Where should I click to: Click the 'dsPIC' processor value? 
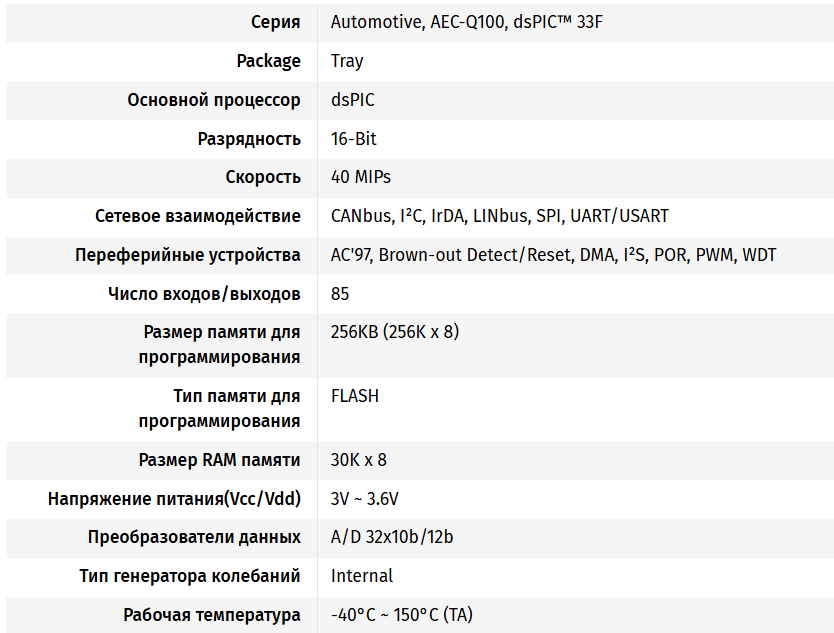pos(353,100)
